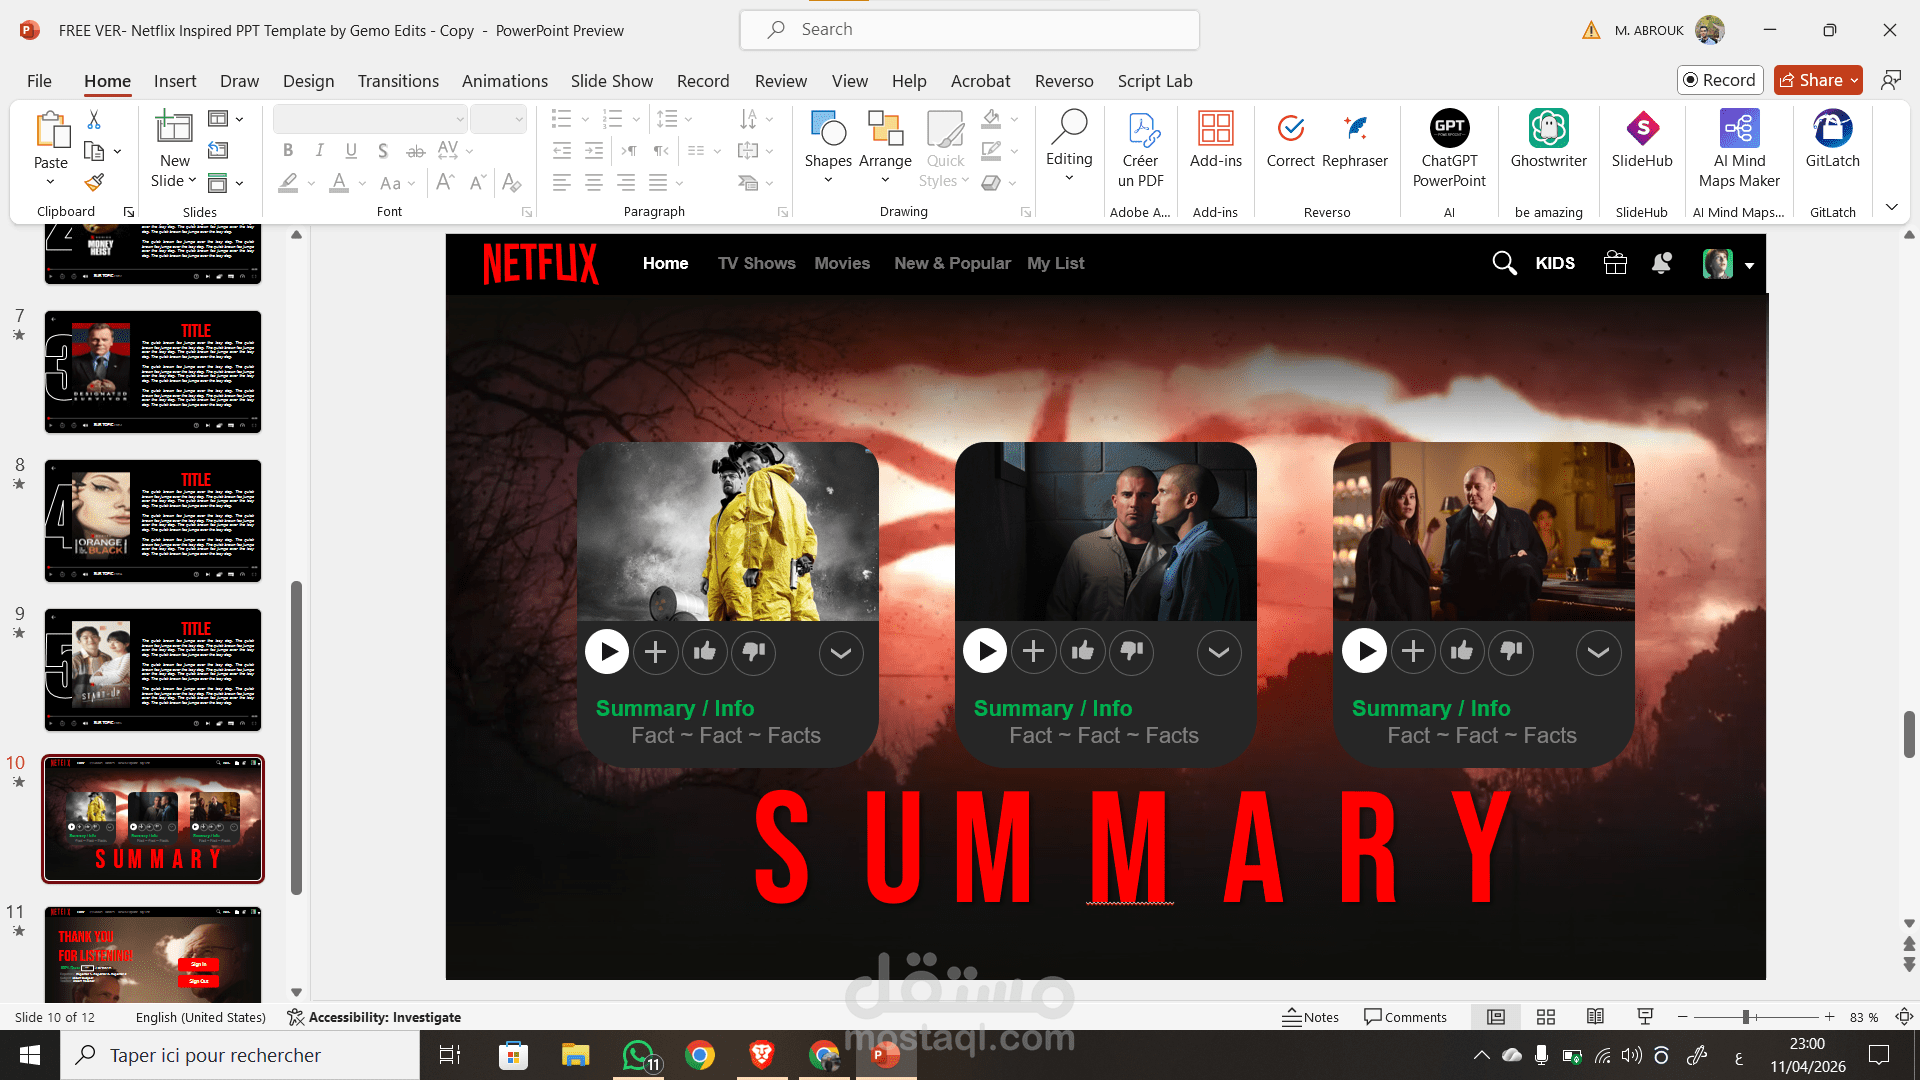Screen dimensions: 1920x1080
Task: Click the zoom in plus button
Action: click(x=1829, y=1017)
